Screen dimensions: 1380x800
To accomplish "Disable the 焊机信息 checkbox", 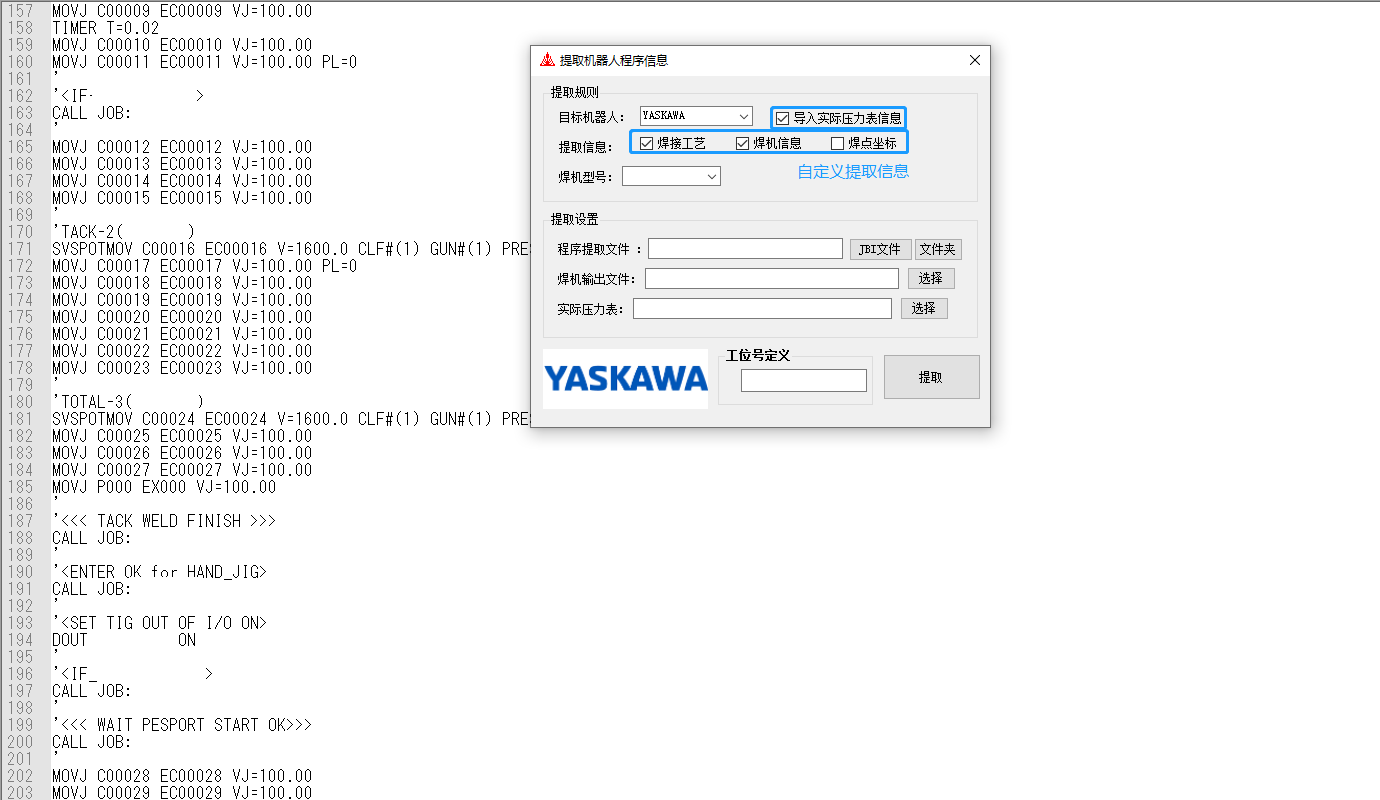I will tap(741, 142).
